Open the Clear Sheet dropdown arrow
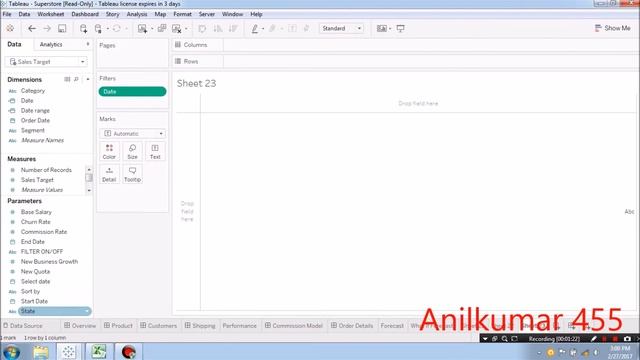 (186, 29)
